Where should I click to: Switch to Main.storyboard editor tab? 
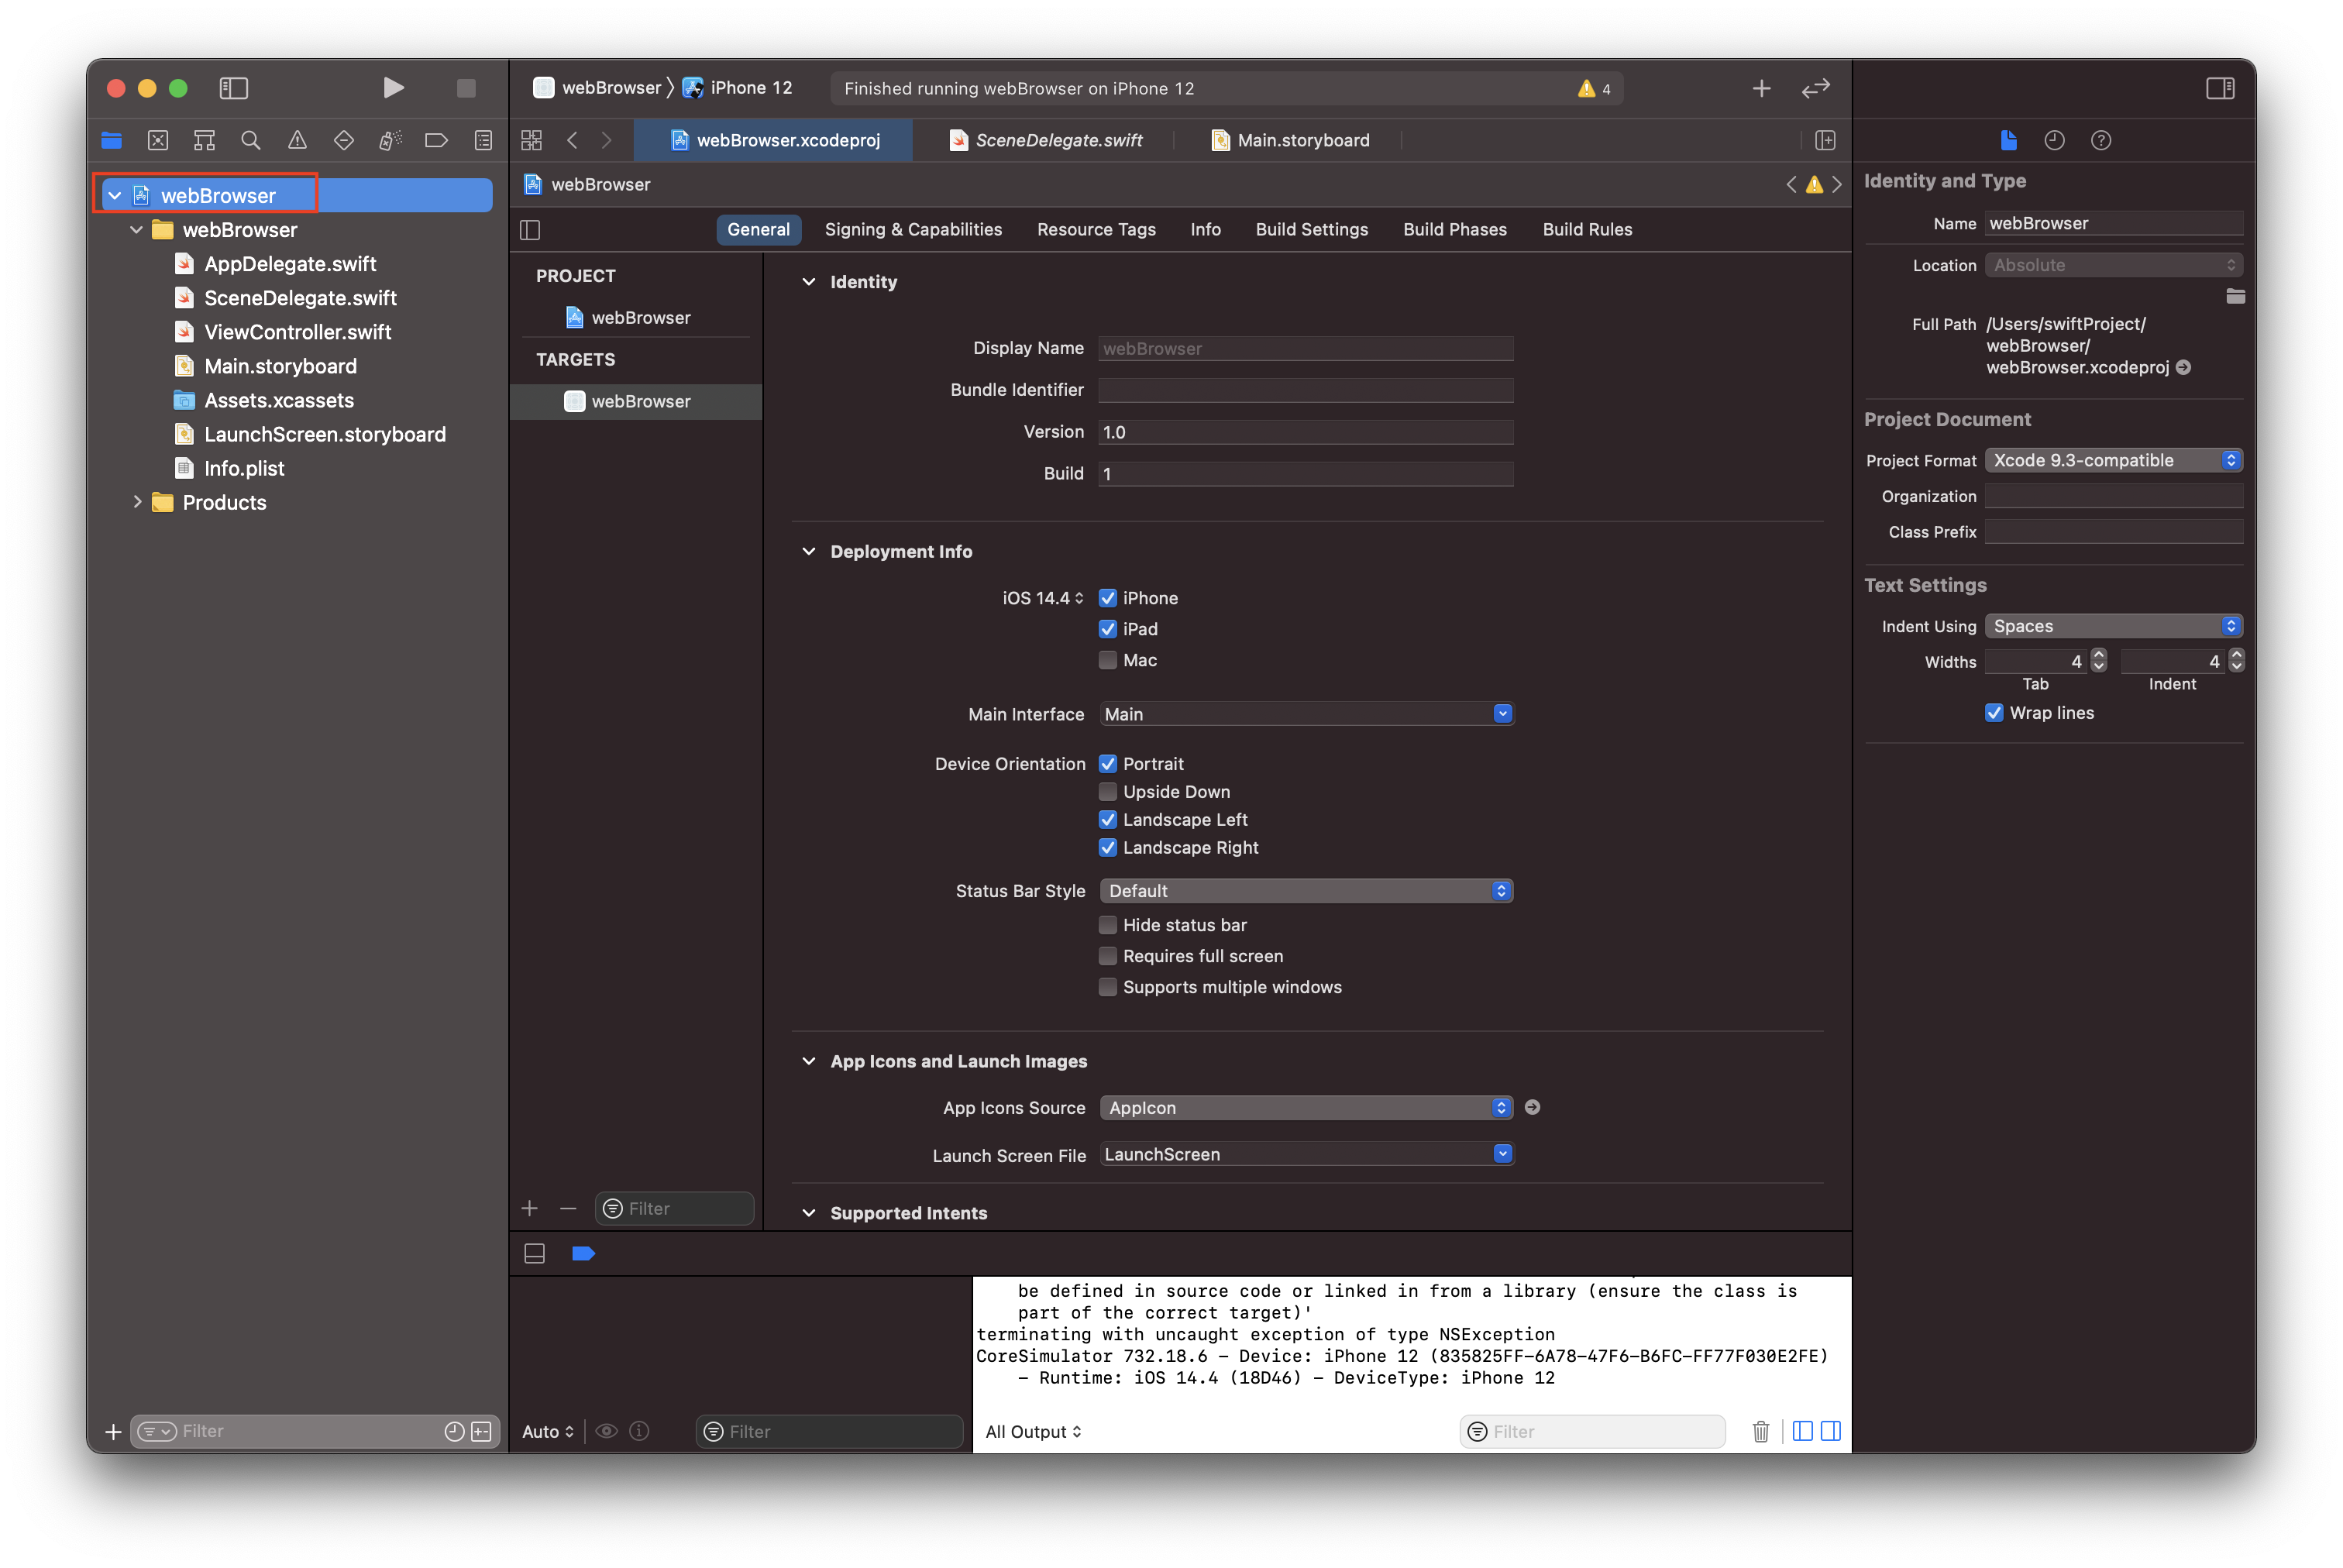(x=1290, y=140)
